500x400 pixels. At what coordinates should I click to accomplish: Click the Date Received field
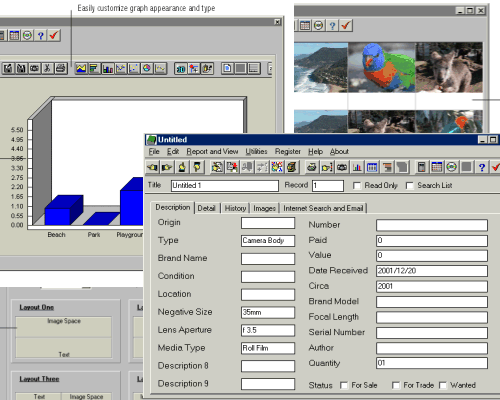tap(432, 271)
